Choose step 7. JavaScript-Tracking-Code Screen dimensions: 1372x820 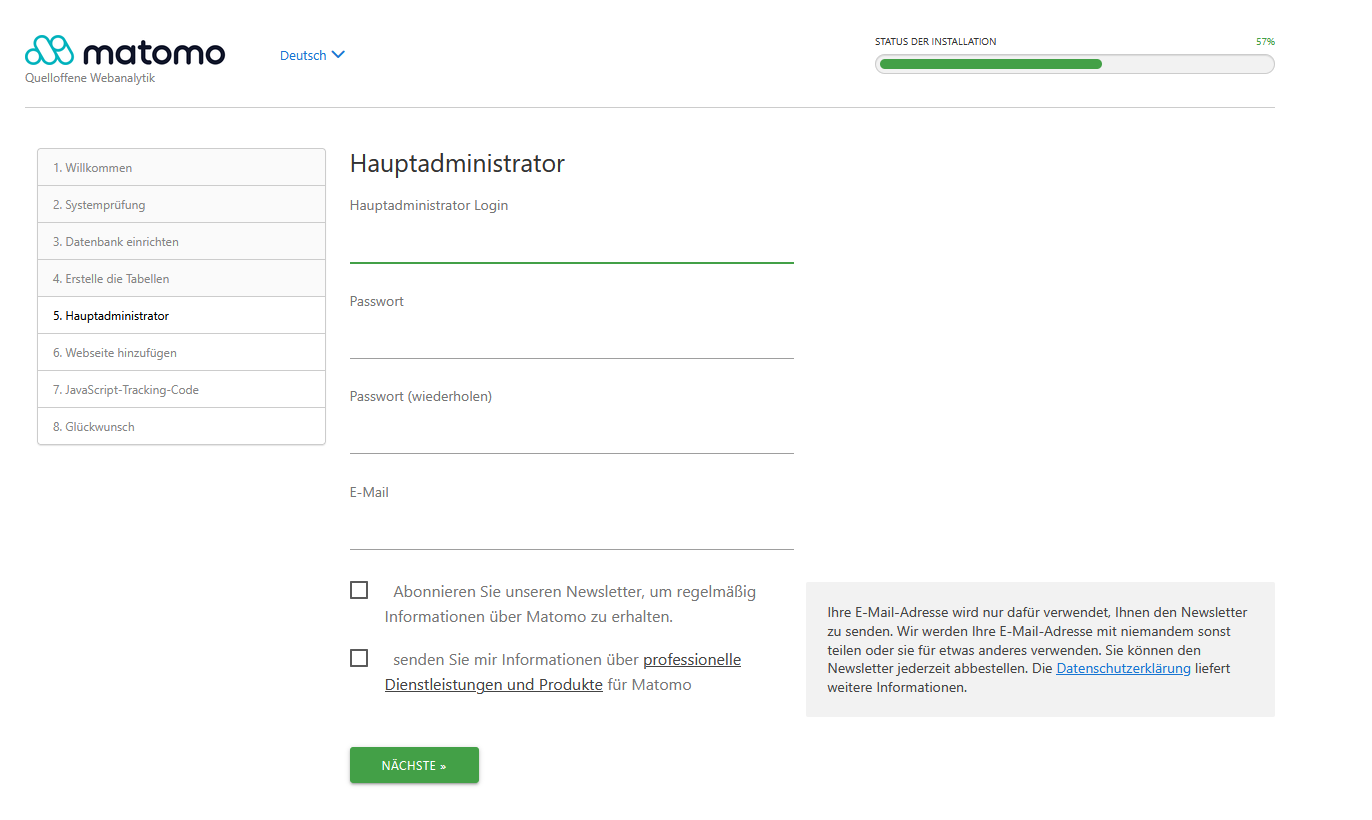181,389
